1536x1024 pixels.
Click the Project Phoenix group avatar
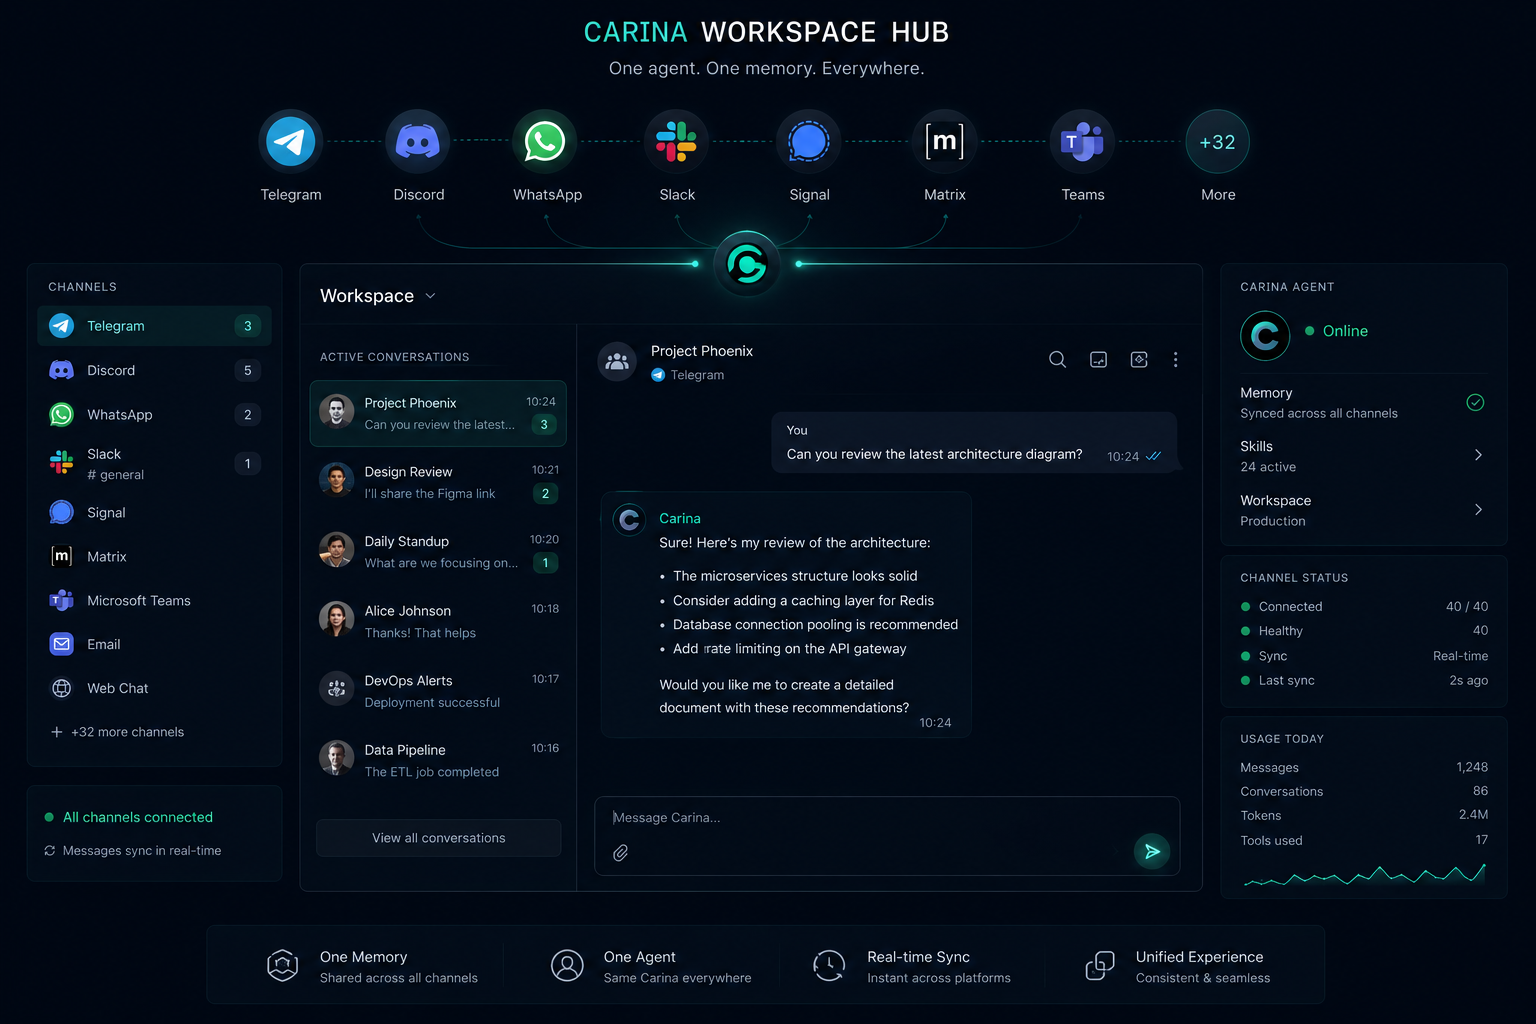[x=617, y=362]
